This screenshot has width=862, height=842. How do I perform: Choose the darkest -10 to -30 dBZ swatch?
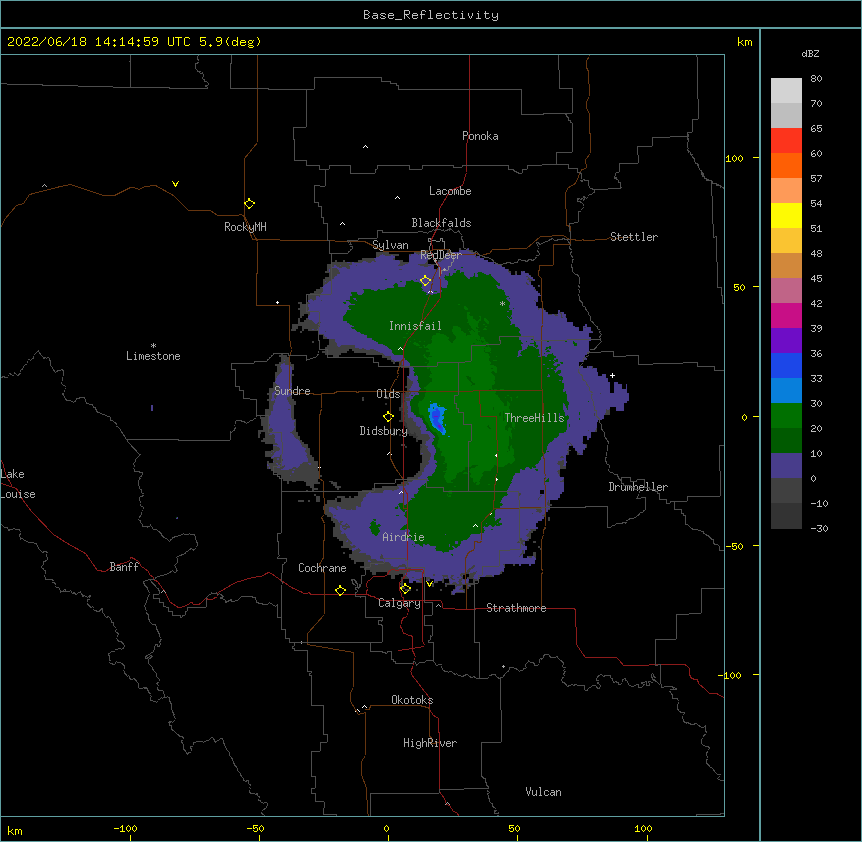786,516
